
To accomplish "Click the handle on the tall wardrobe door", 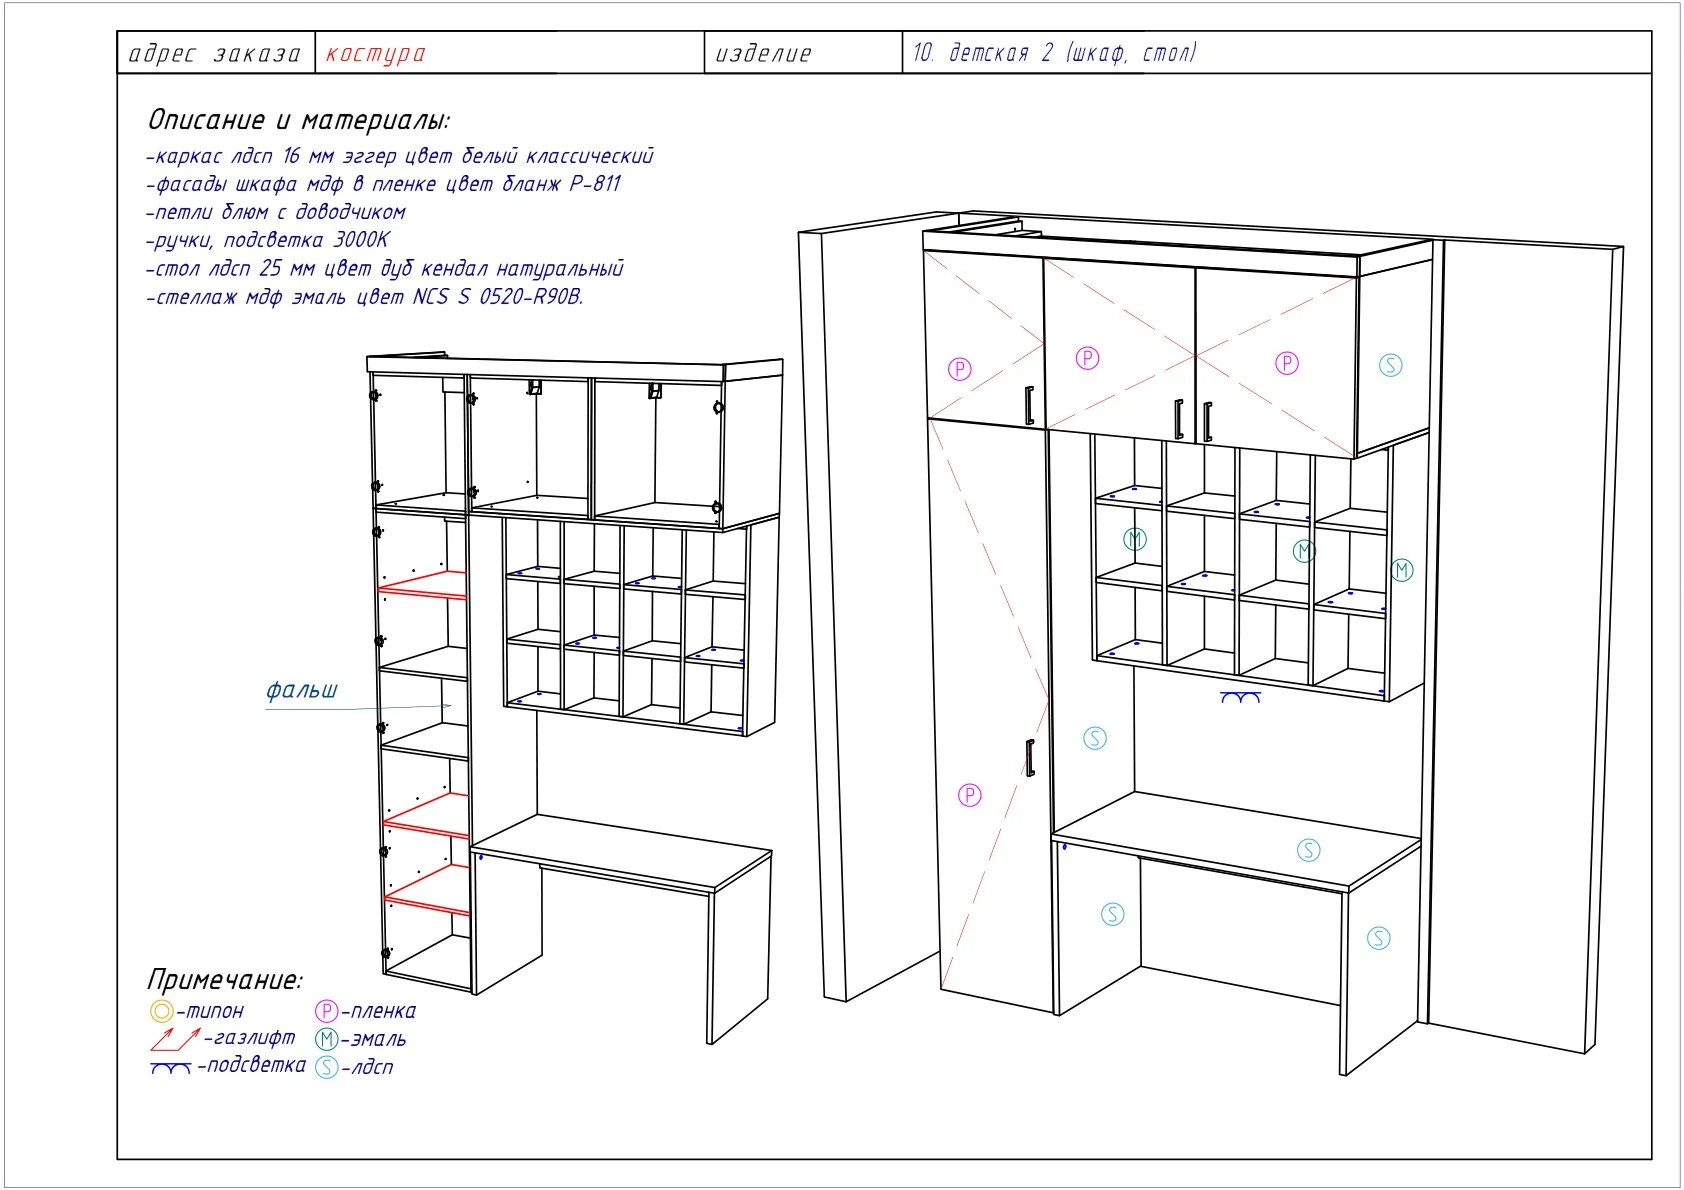I will tap(1029, 757).
